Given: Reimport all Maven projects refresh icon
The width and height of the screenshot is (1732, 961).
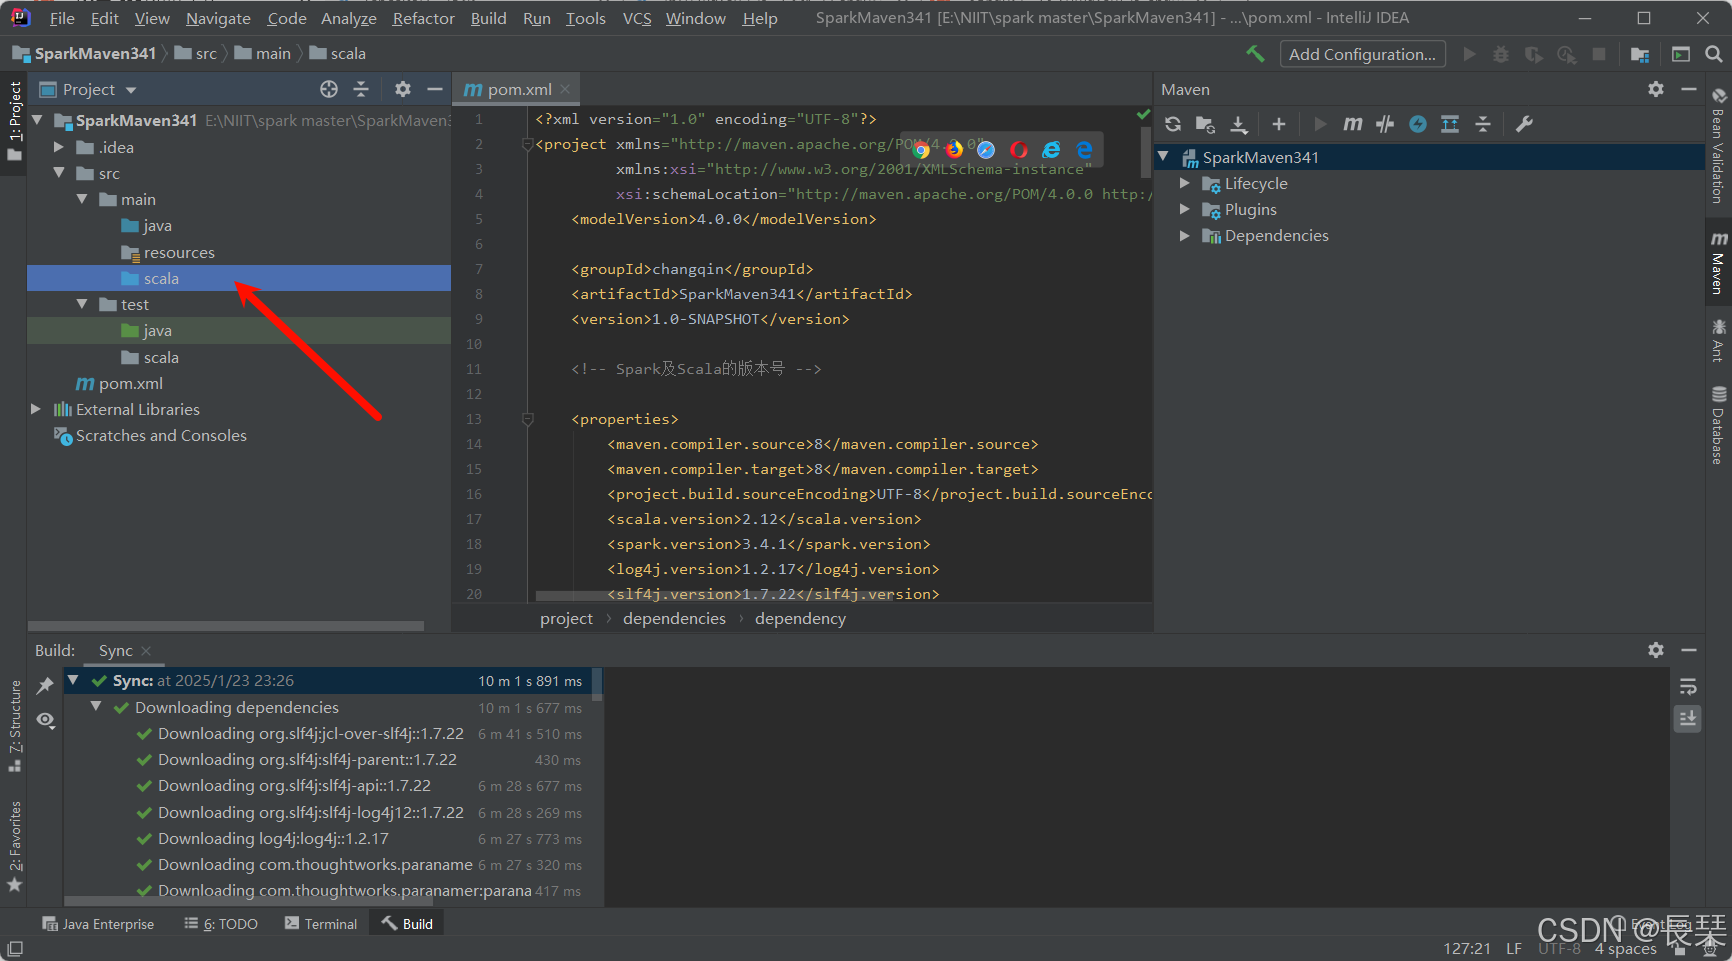Looking at the screenshot, I should pyautogui.click(x=1173, y=124).
